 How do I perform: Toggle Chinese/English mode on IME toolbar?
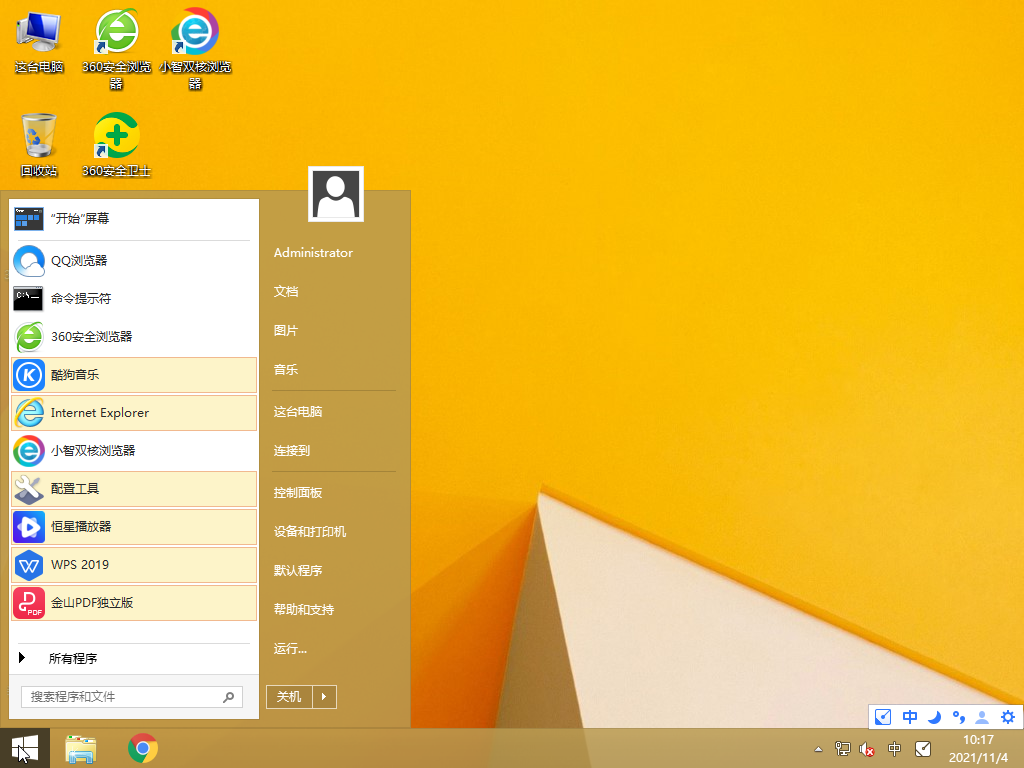coord(909,717)
